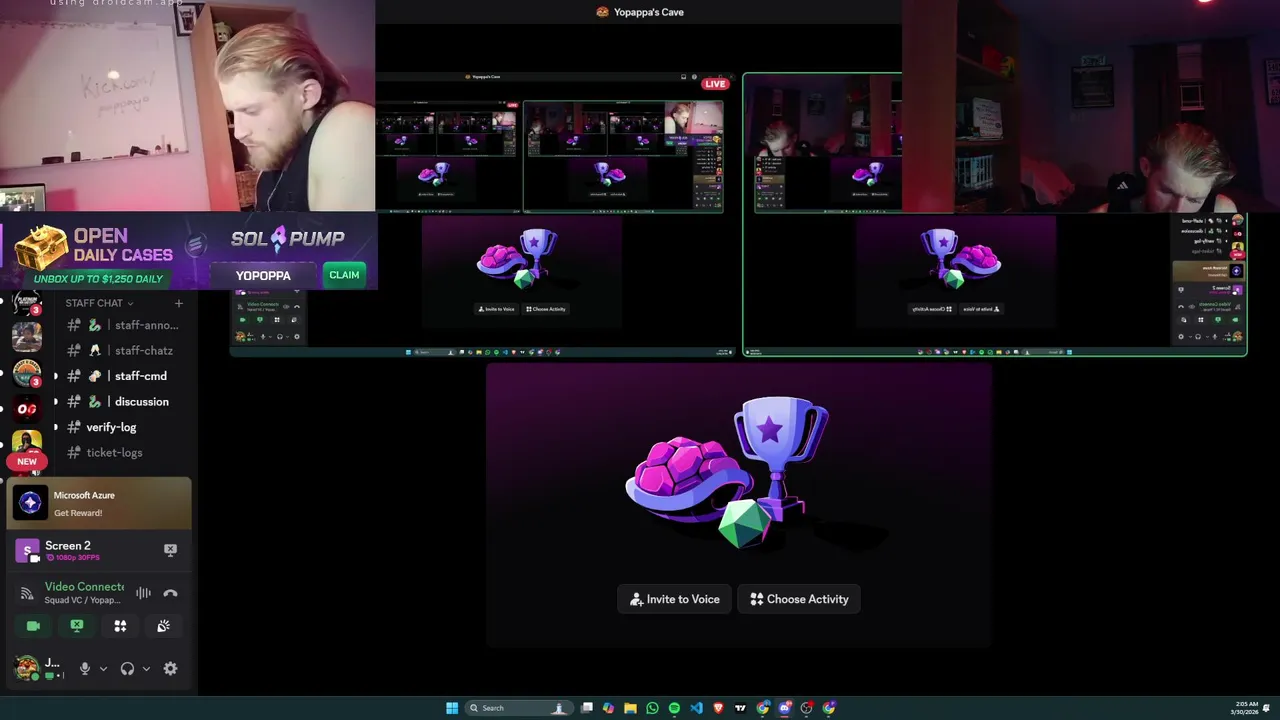Open Task View from the taskbar

[x=587, y=708]
